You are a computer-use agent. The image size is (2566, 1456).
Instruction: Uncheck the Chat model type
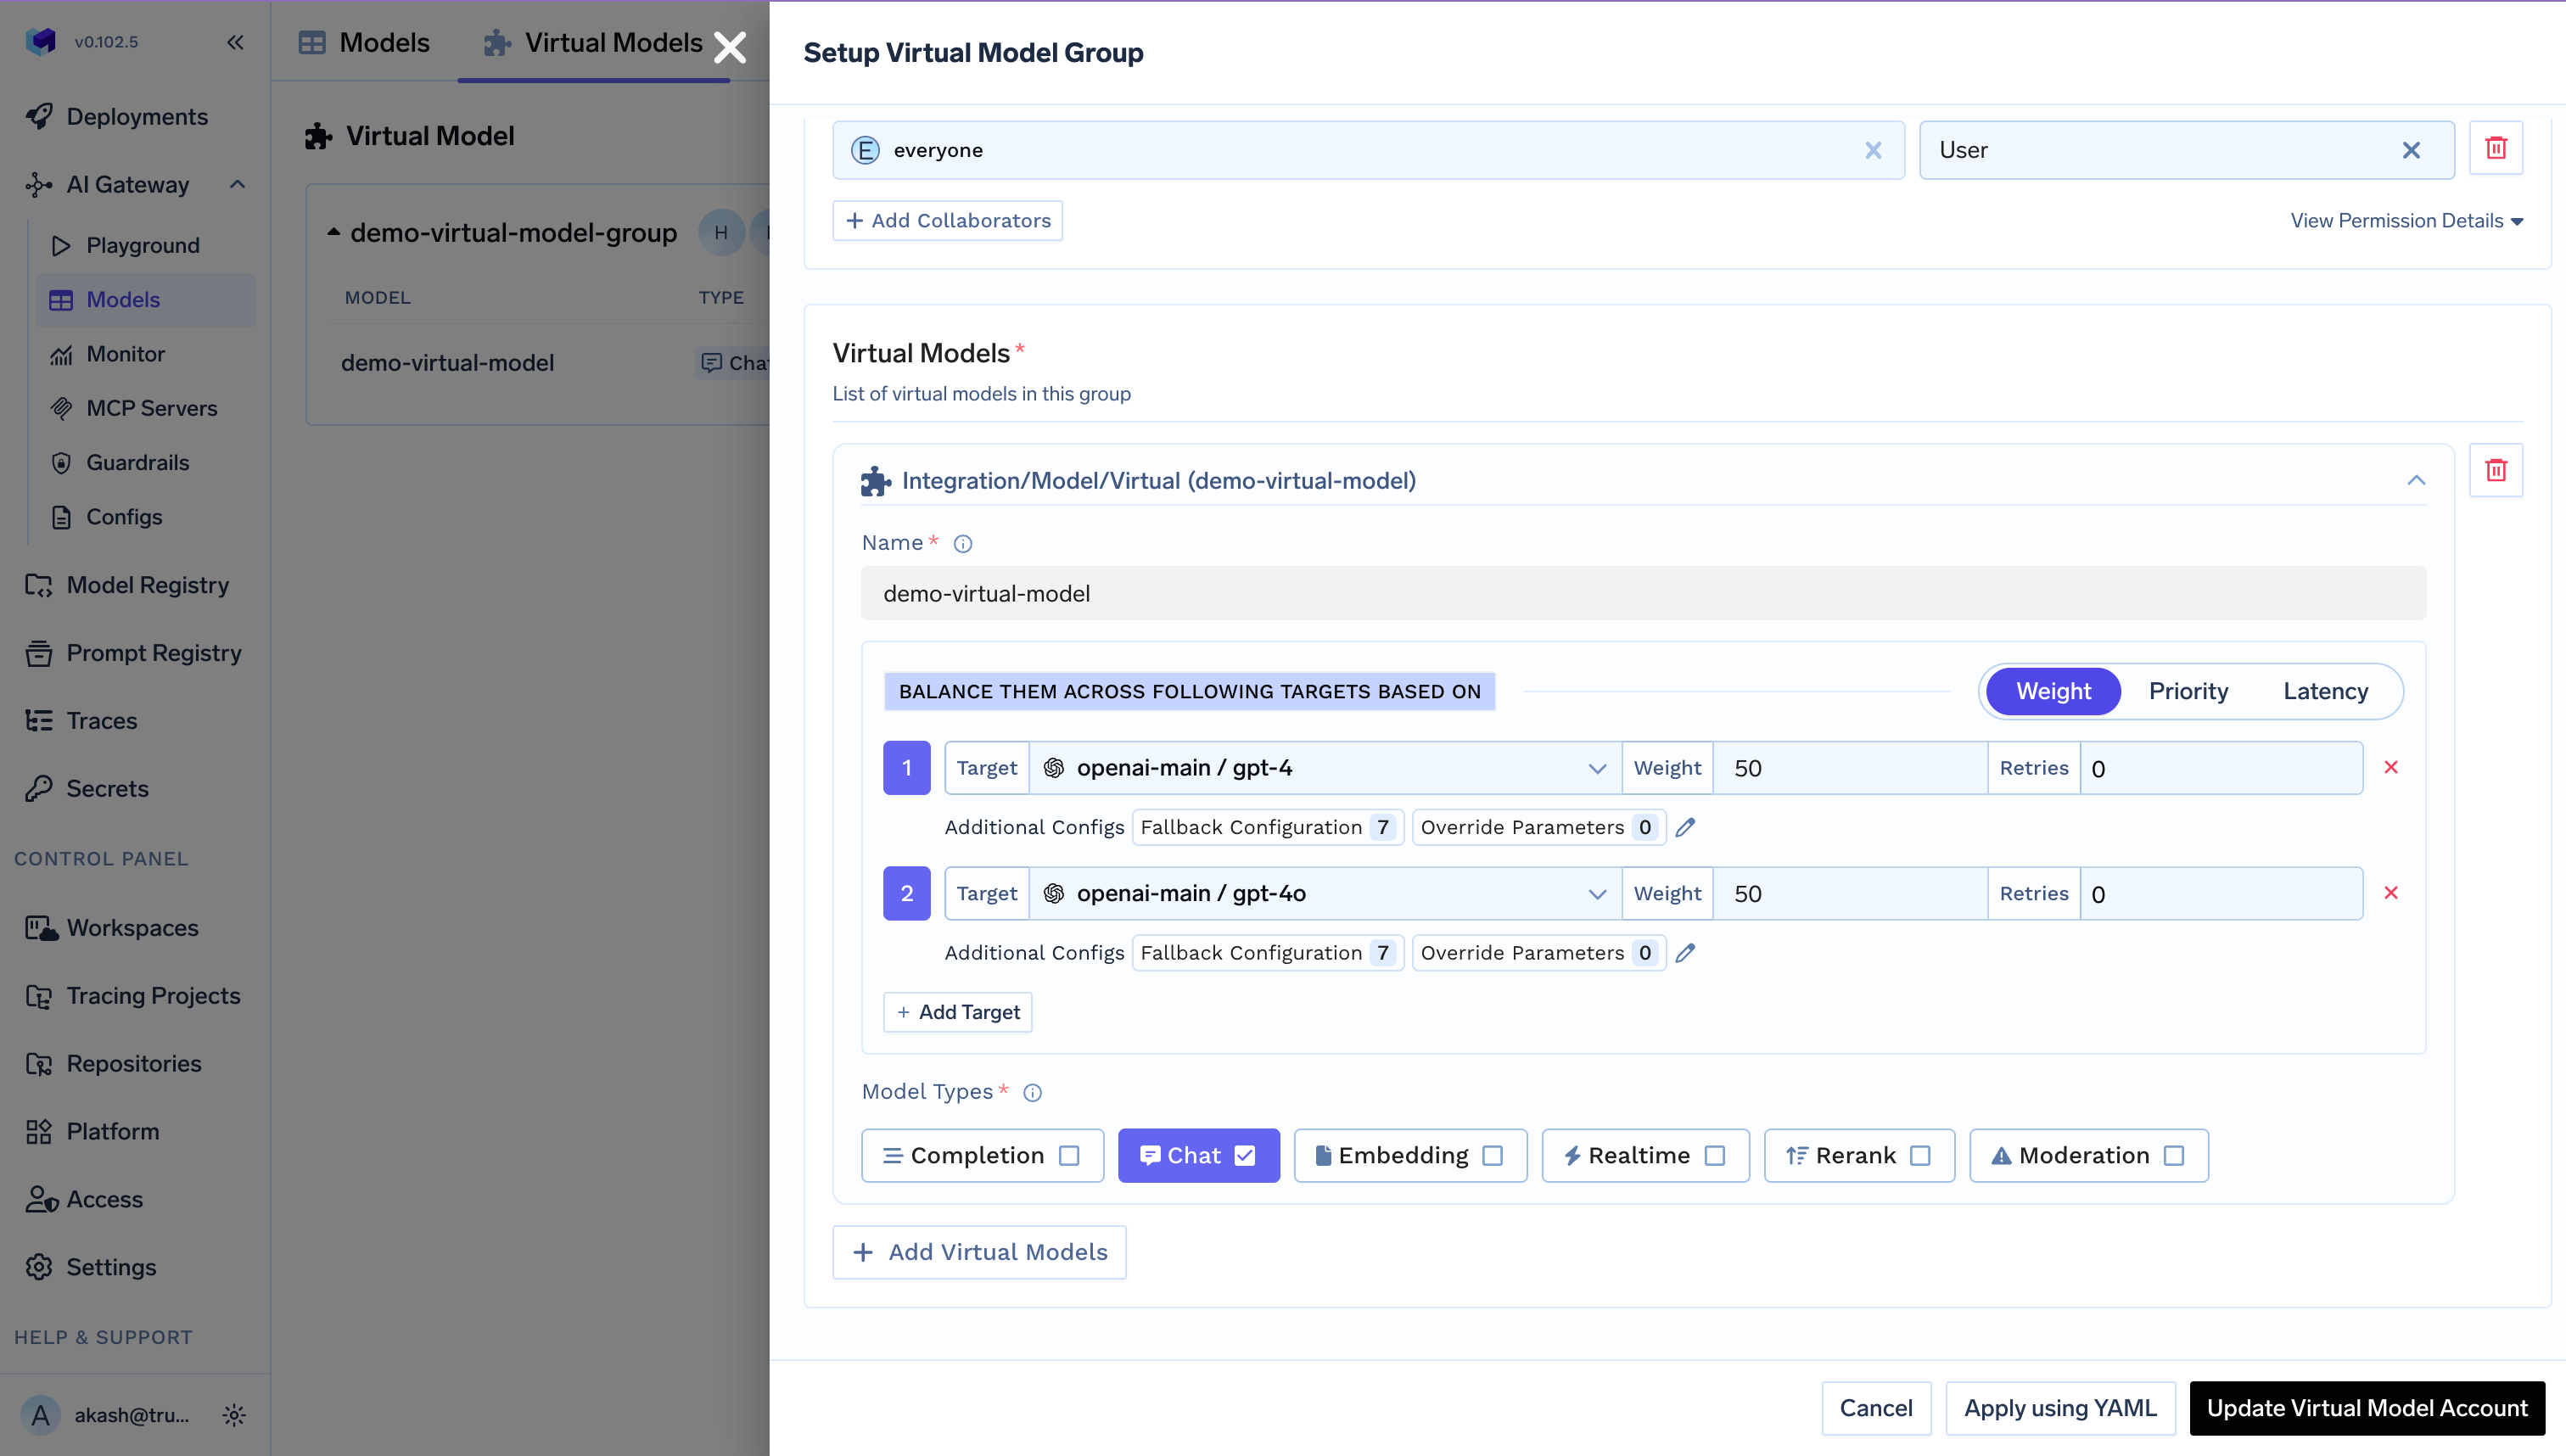pyautogui.click(x=1244, y=1156)
